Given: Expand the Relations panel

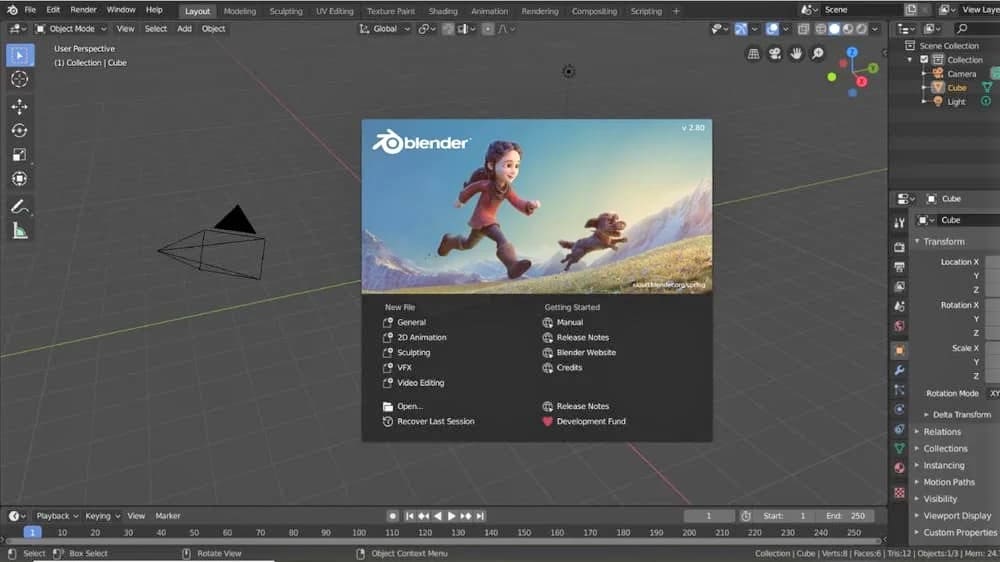Looking at the screenshot, I should tap(942, 432).
